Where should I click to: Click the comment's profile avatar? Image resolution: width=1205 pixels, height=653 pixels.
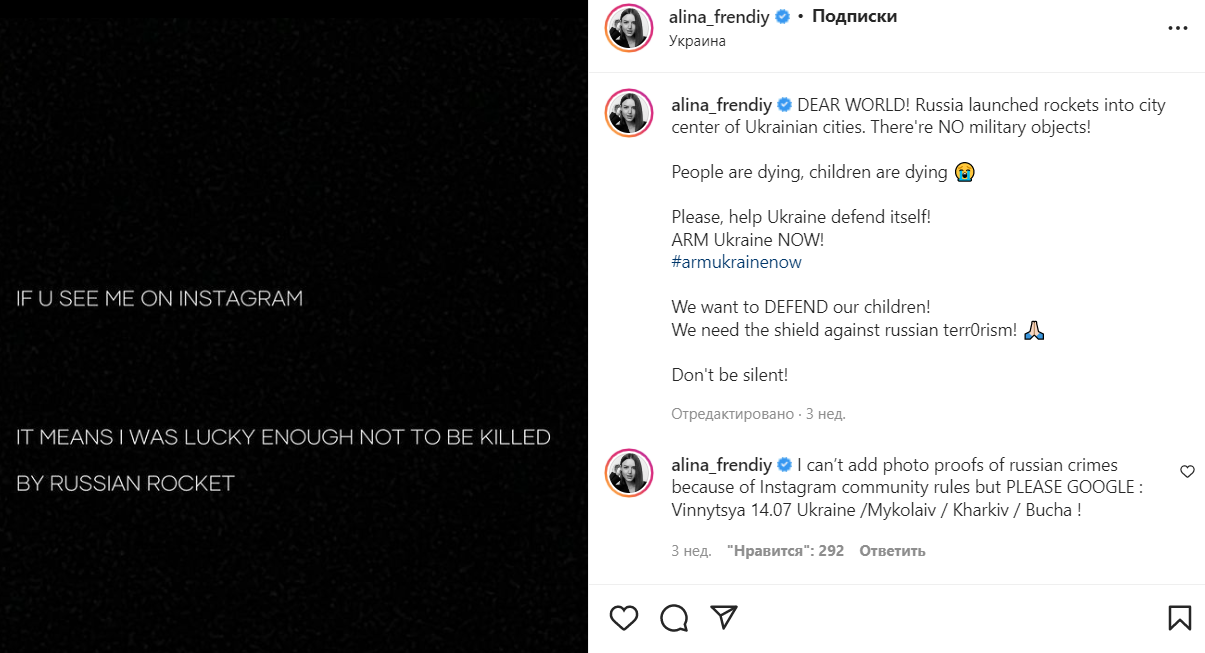(x=629, y=473)
